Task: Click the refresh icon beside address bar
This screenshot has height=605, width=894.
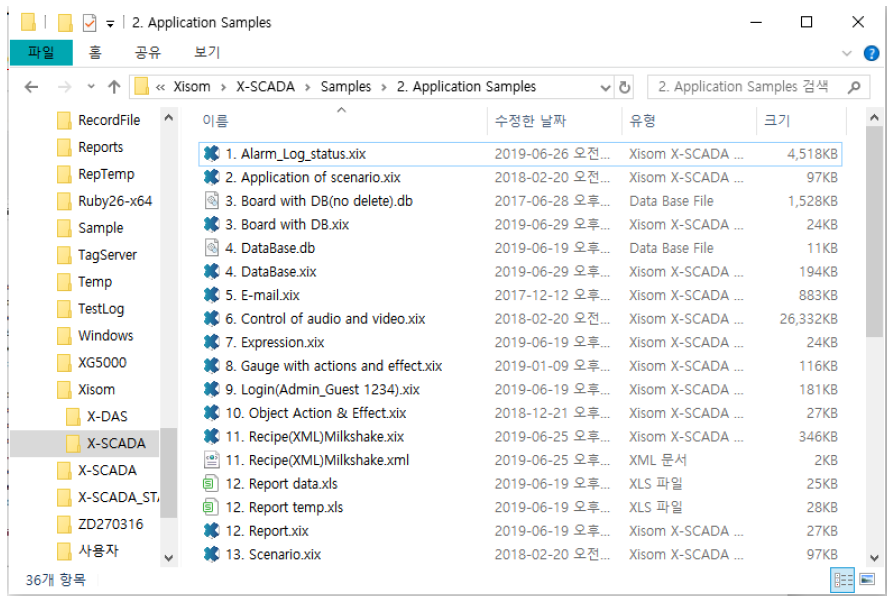Action: (625, 87)
